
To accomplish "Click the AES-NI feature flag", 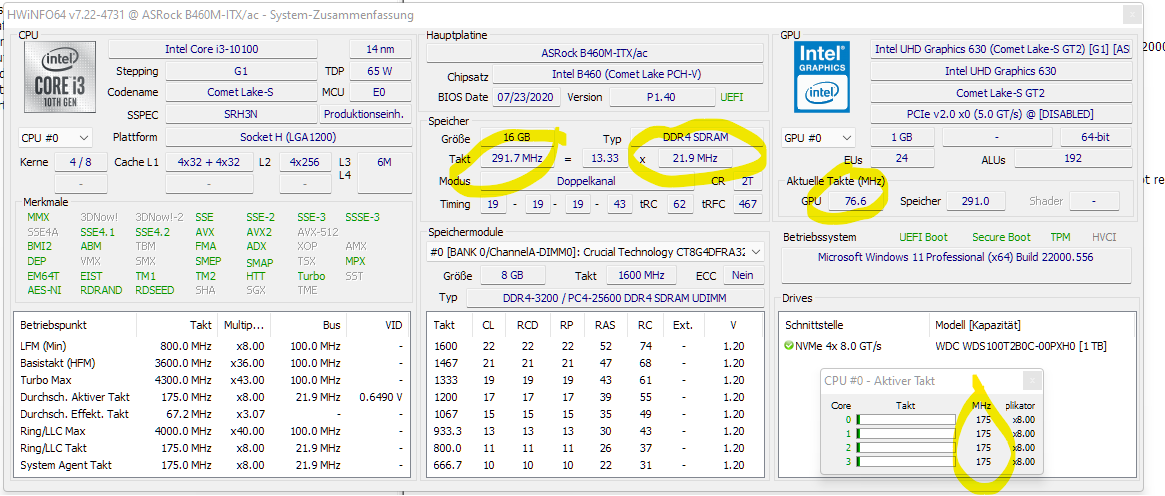I will [44, 290].
